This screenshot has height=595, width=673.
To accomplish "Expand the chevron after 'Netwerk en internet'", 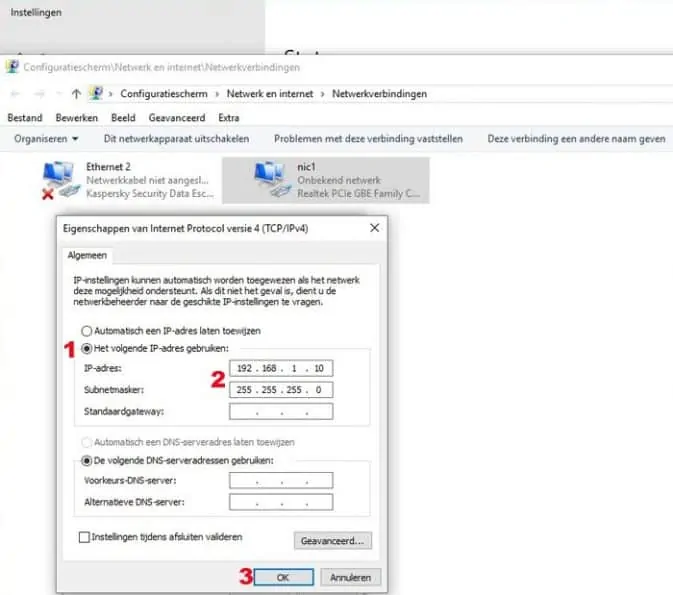I will pos(322,94).
